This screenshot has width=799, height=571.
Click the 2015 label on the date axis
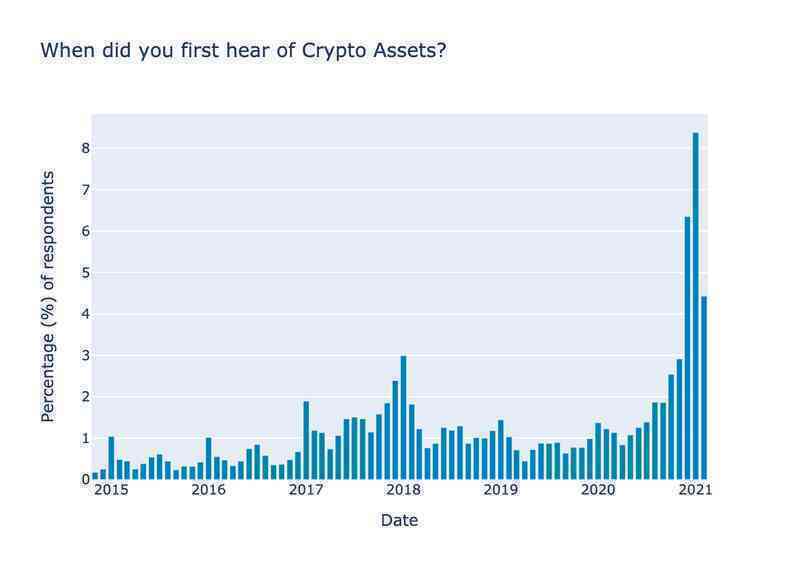point(112,490)
